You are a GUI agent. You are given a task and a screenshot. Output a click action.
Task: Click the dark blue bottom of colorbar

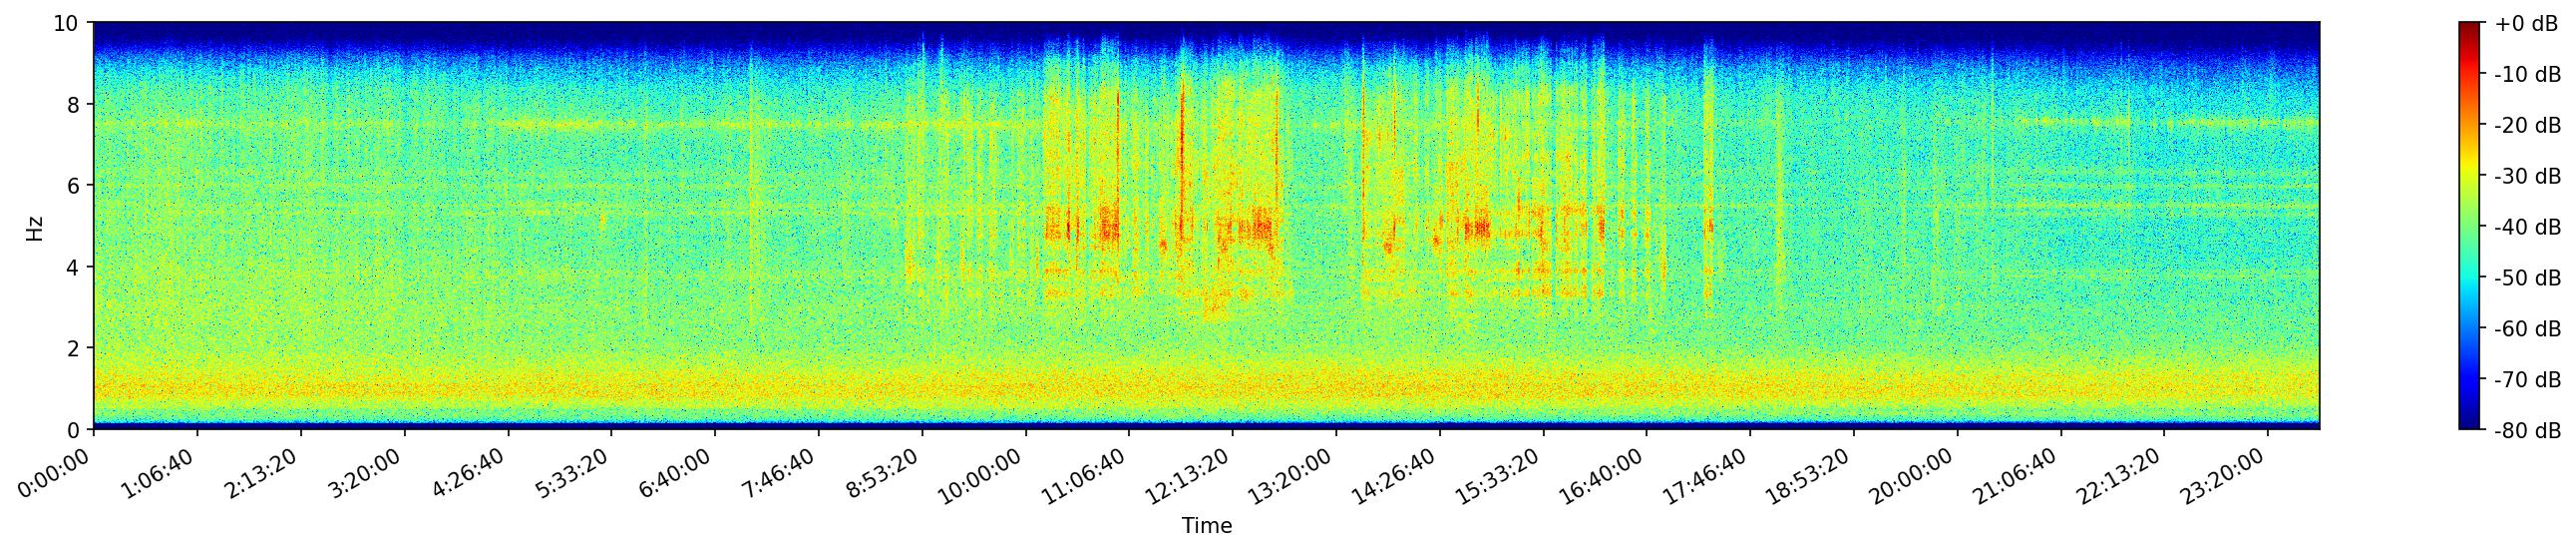point(2469,424)
